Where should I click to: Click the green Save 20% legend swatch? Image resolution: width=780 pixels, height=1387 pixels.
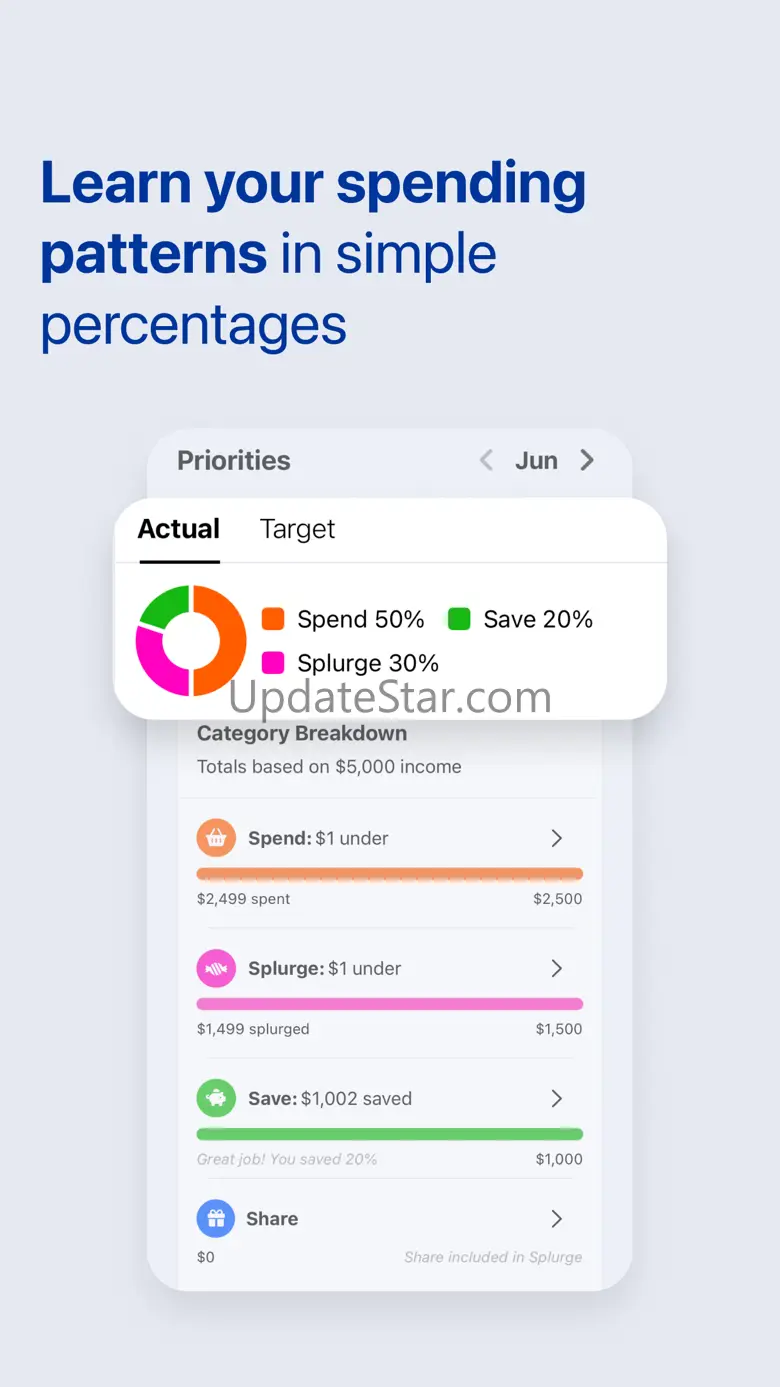tap(459, 619)
